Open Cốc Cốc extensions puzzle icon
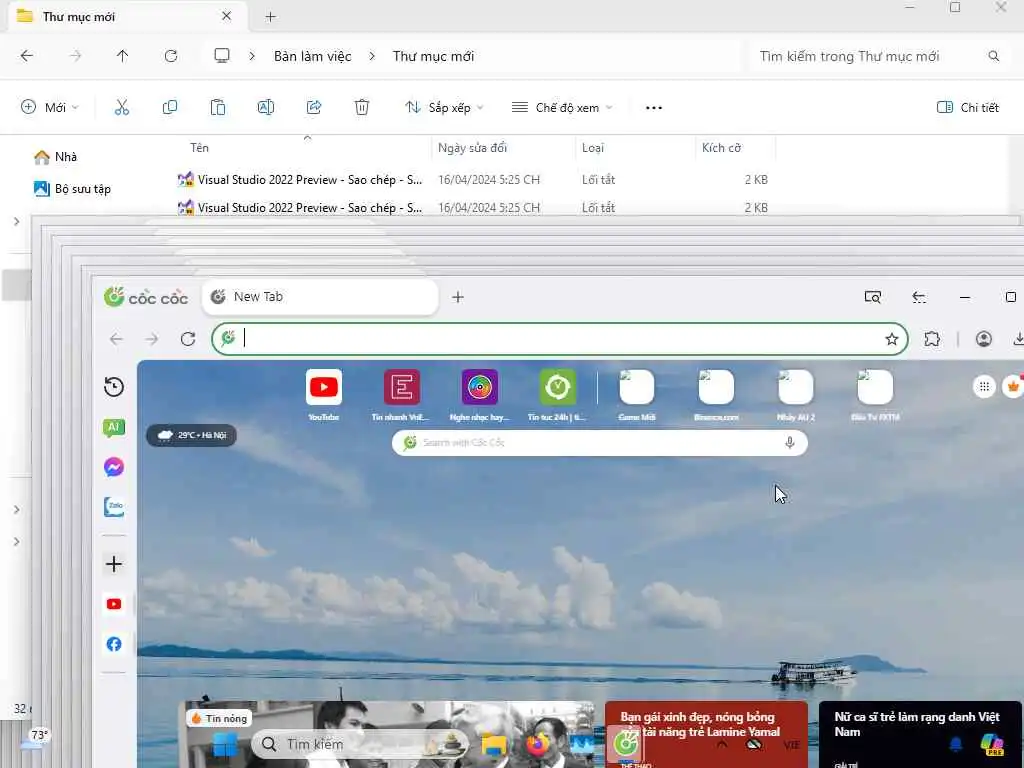This screenshot has width=1024, height=768. coord(932,339)
